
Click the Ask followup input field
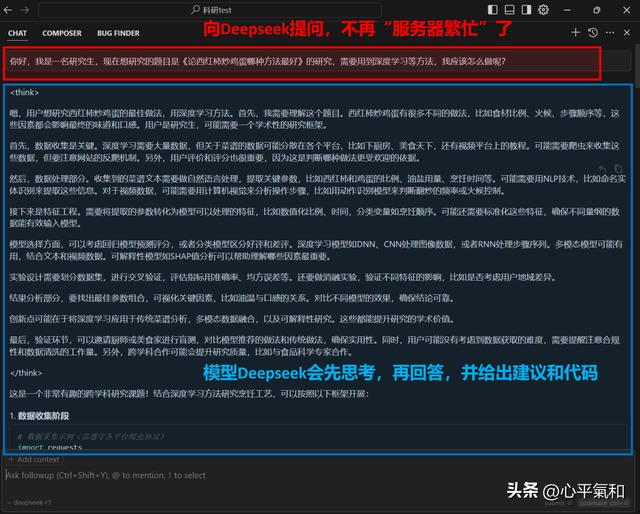pyautogui.click(x=250, y=475)
